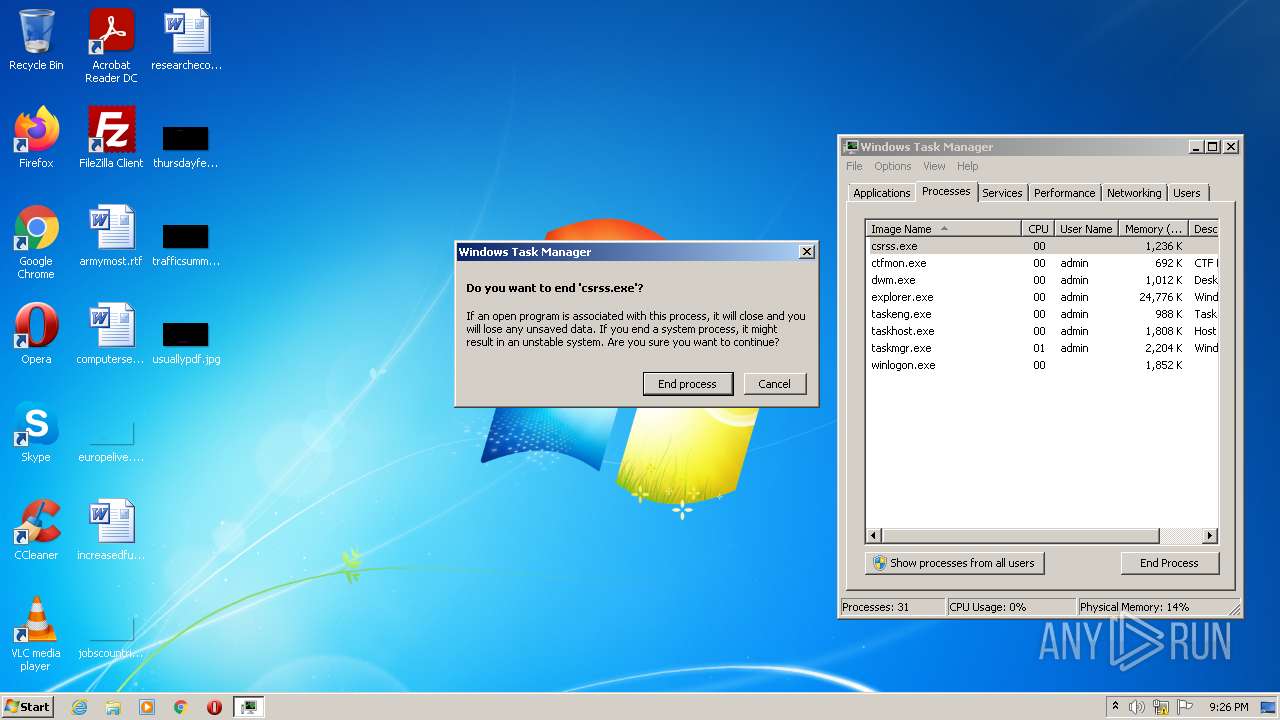The image size is (1280, 720).
Task: Open the File menu in Task Manager
Action: [x=854, y=166]
